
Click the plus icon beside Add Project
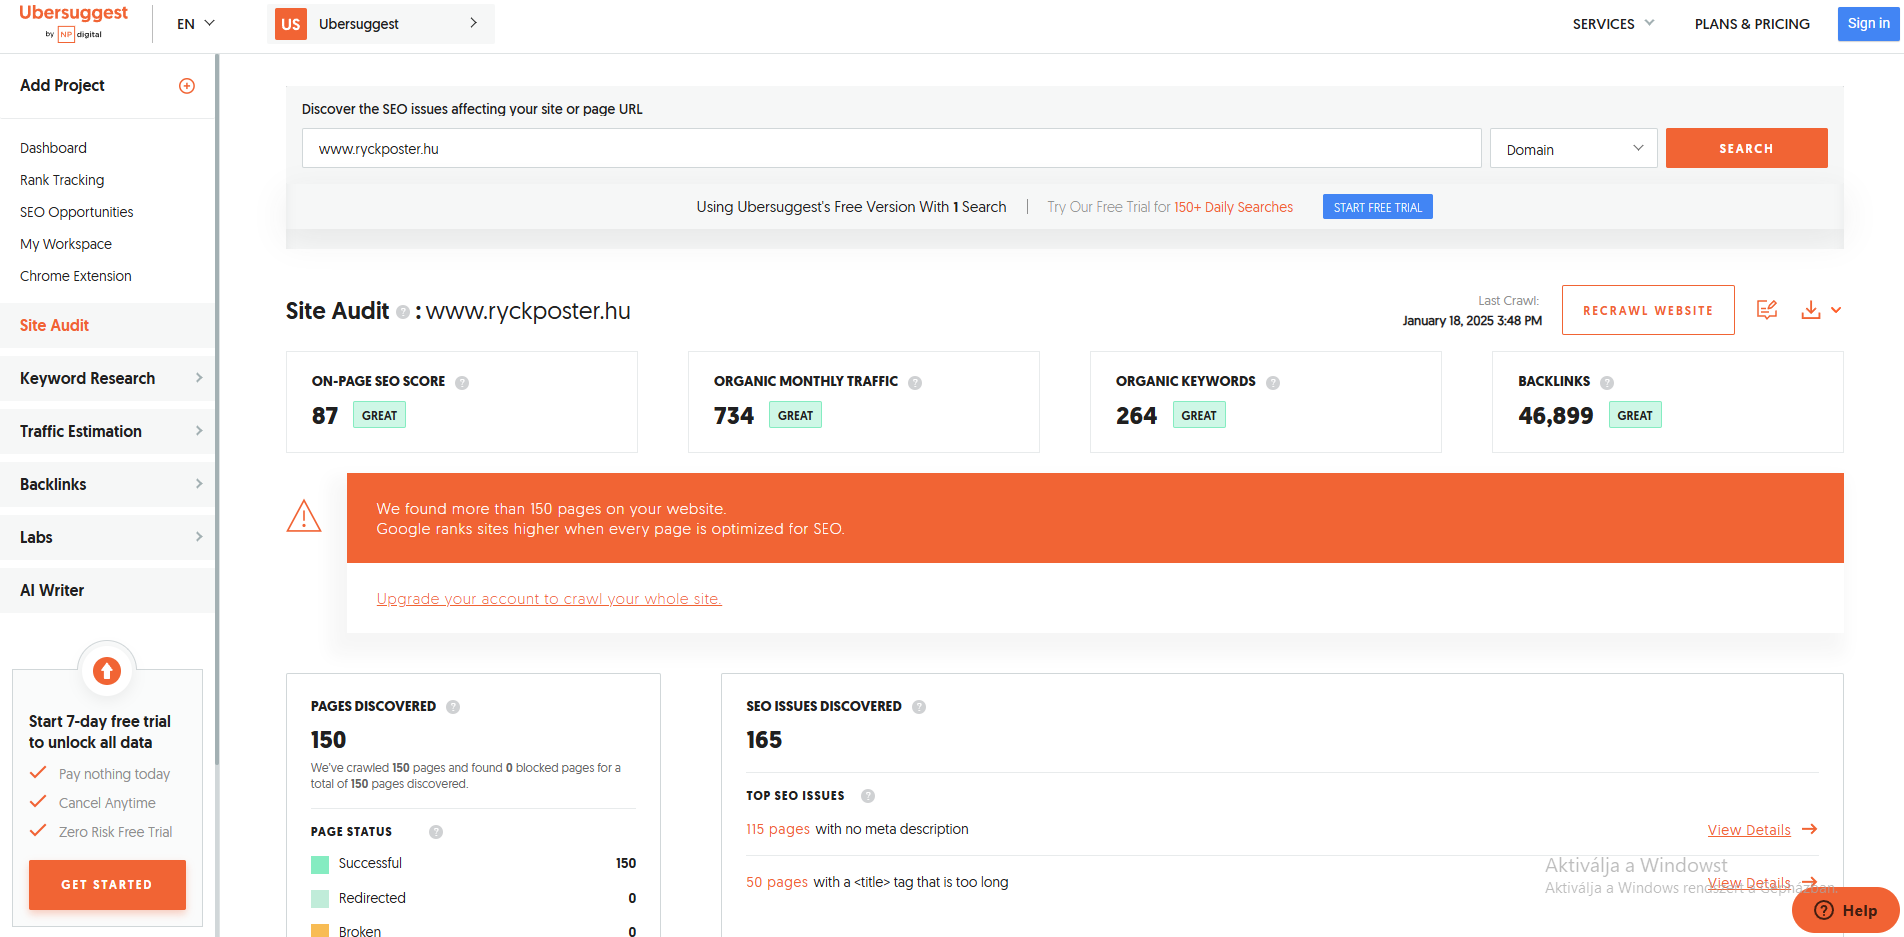pos(187,86)
